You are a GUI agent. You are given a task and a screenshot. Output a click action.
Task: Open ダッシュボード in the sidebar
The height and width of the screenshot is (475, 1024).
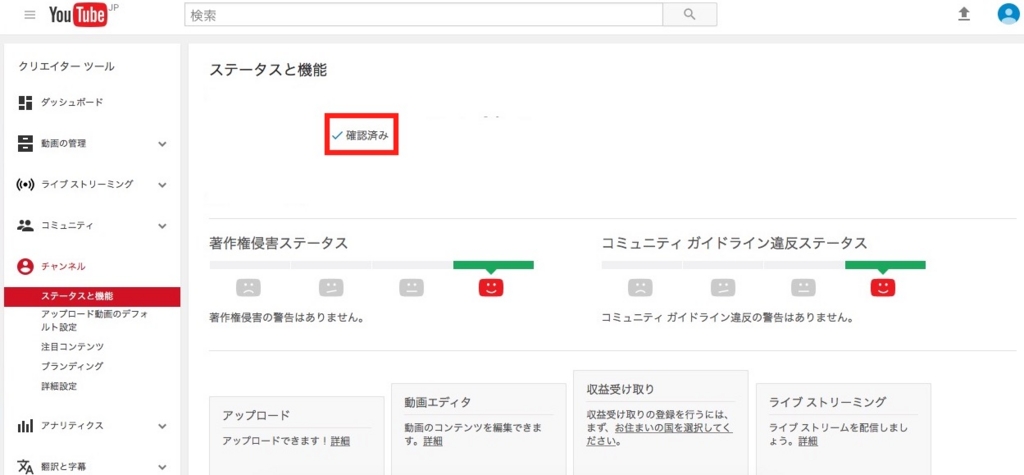[72, 103]
